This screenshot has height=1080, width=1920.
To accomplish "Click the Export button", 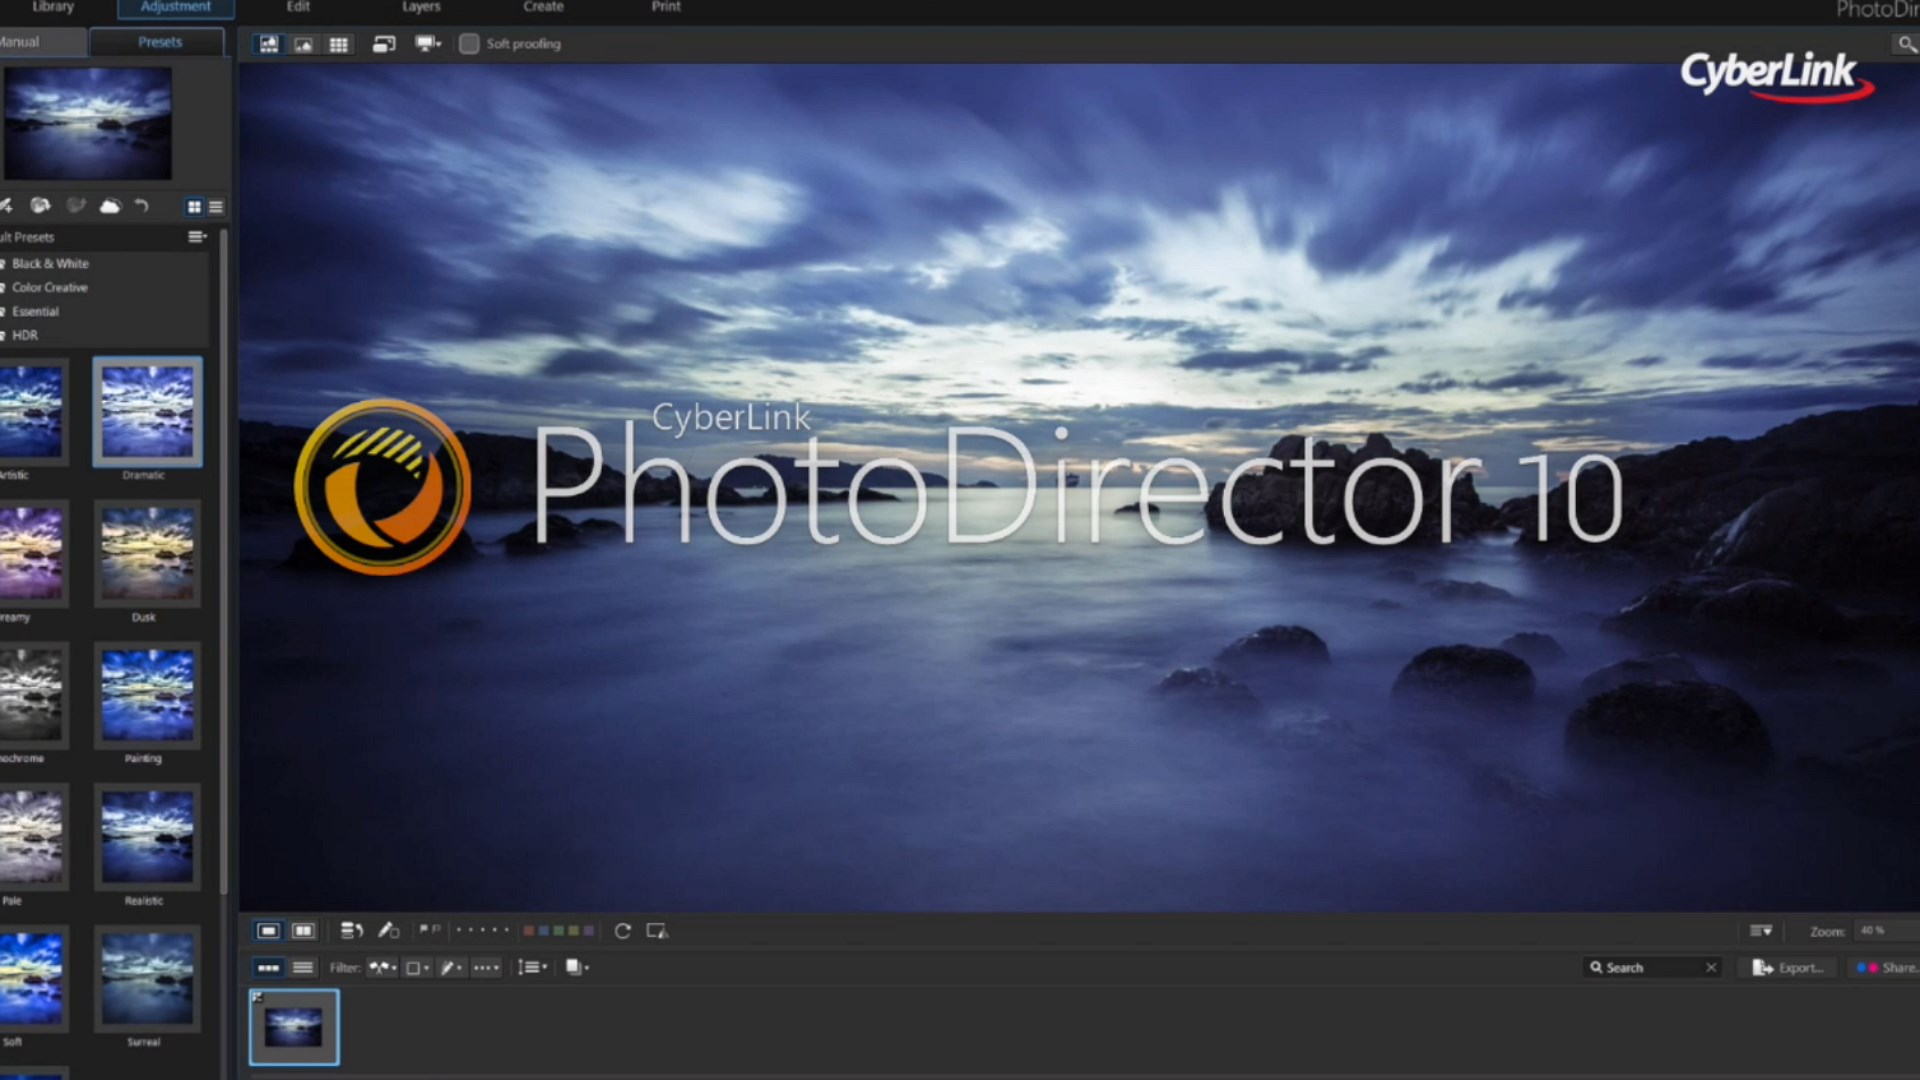I will 1790,968.
